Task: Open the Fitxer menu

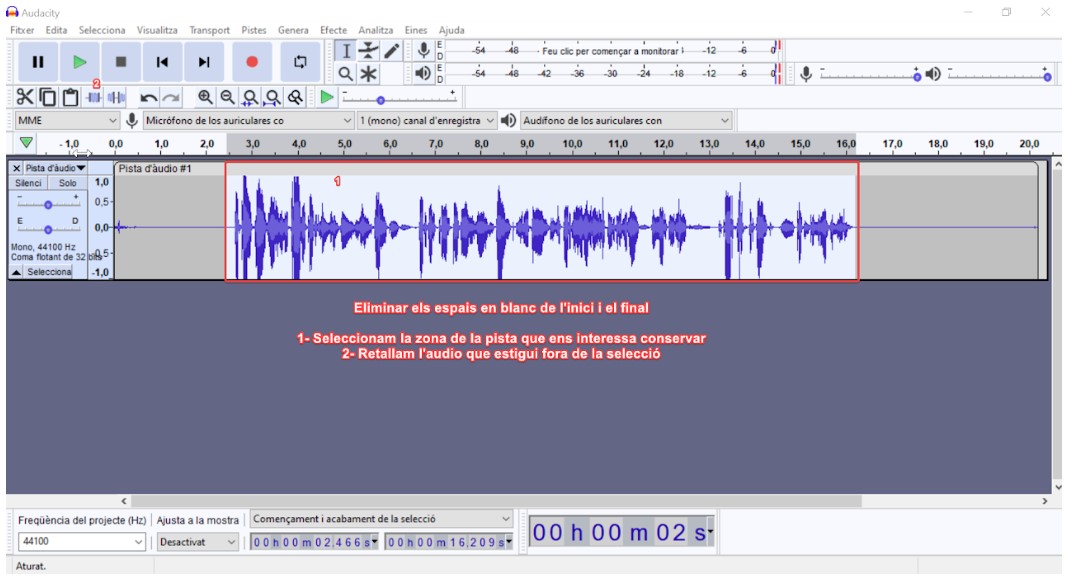Action: (x=22, y=30)
